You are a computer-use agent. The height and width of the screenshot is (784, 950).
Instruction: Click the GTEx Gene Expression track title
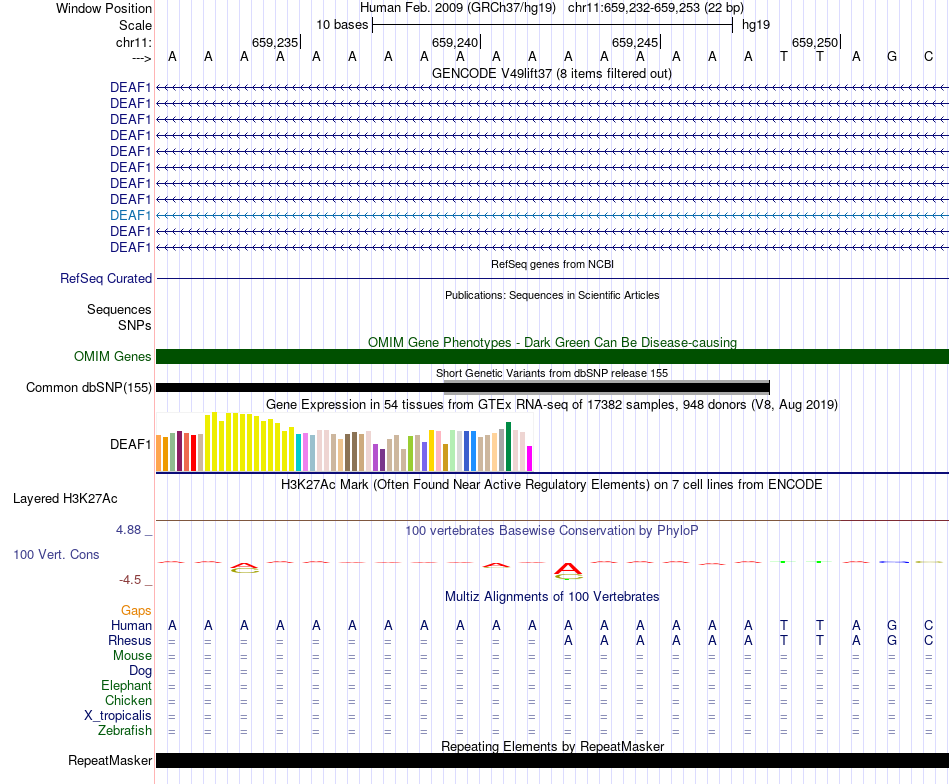pos(552,404)
